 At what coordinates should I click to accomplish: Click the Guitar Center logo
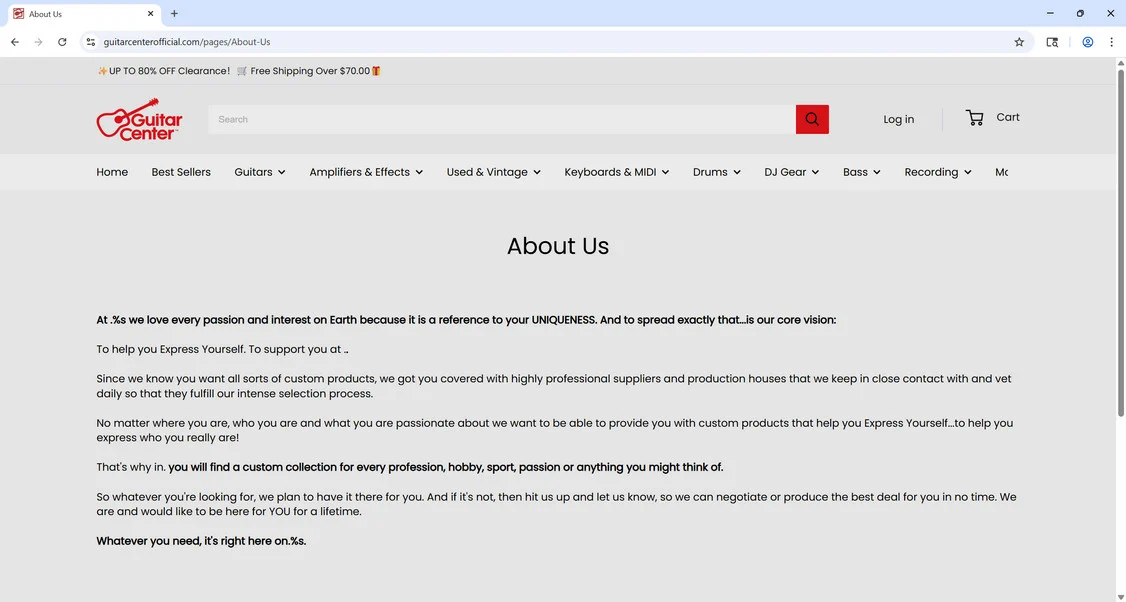[139, 119]
